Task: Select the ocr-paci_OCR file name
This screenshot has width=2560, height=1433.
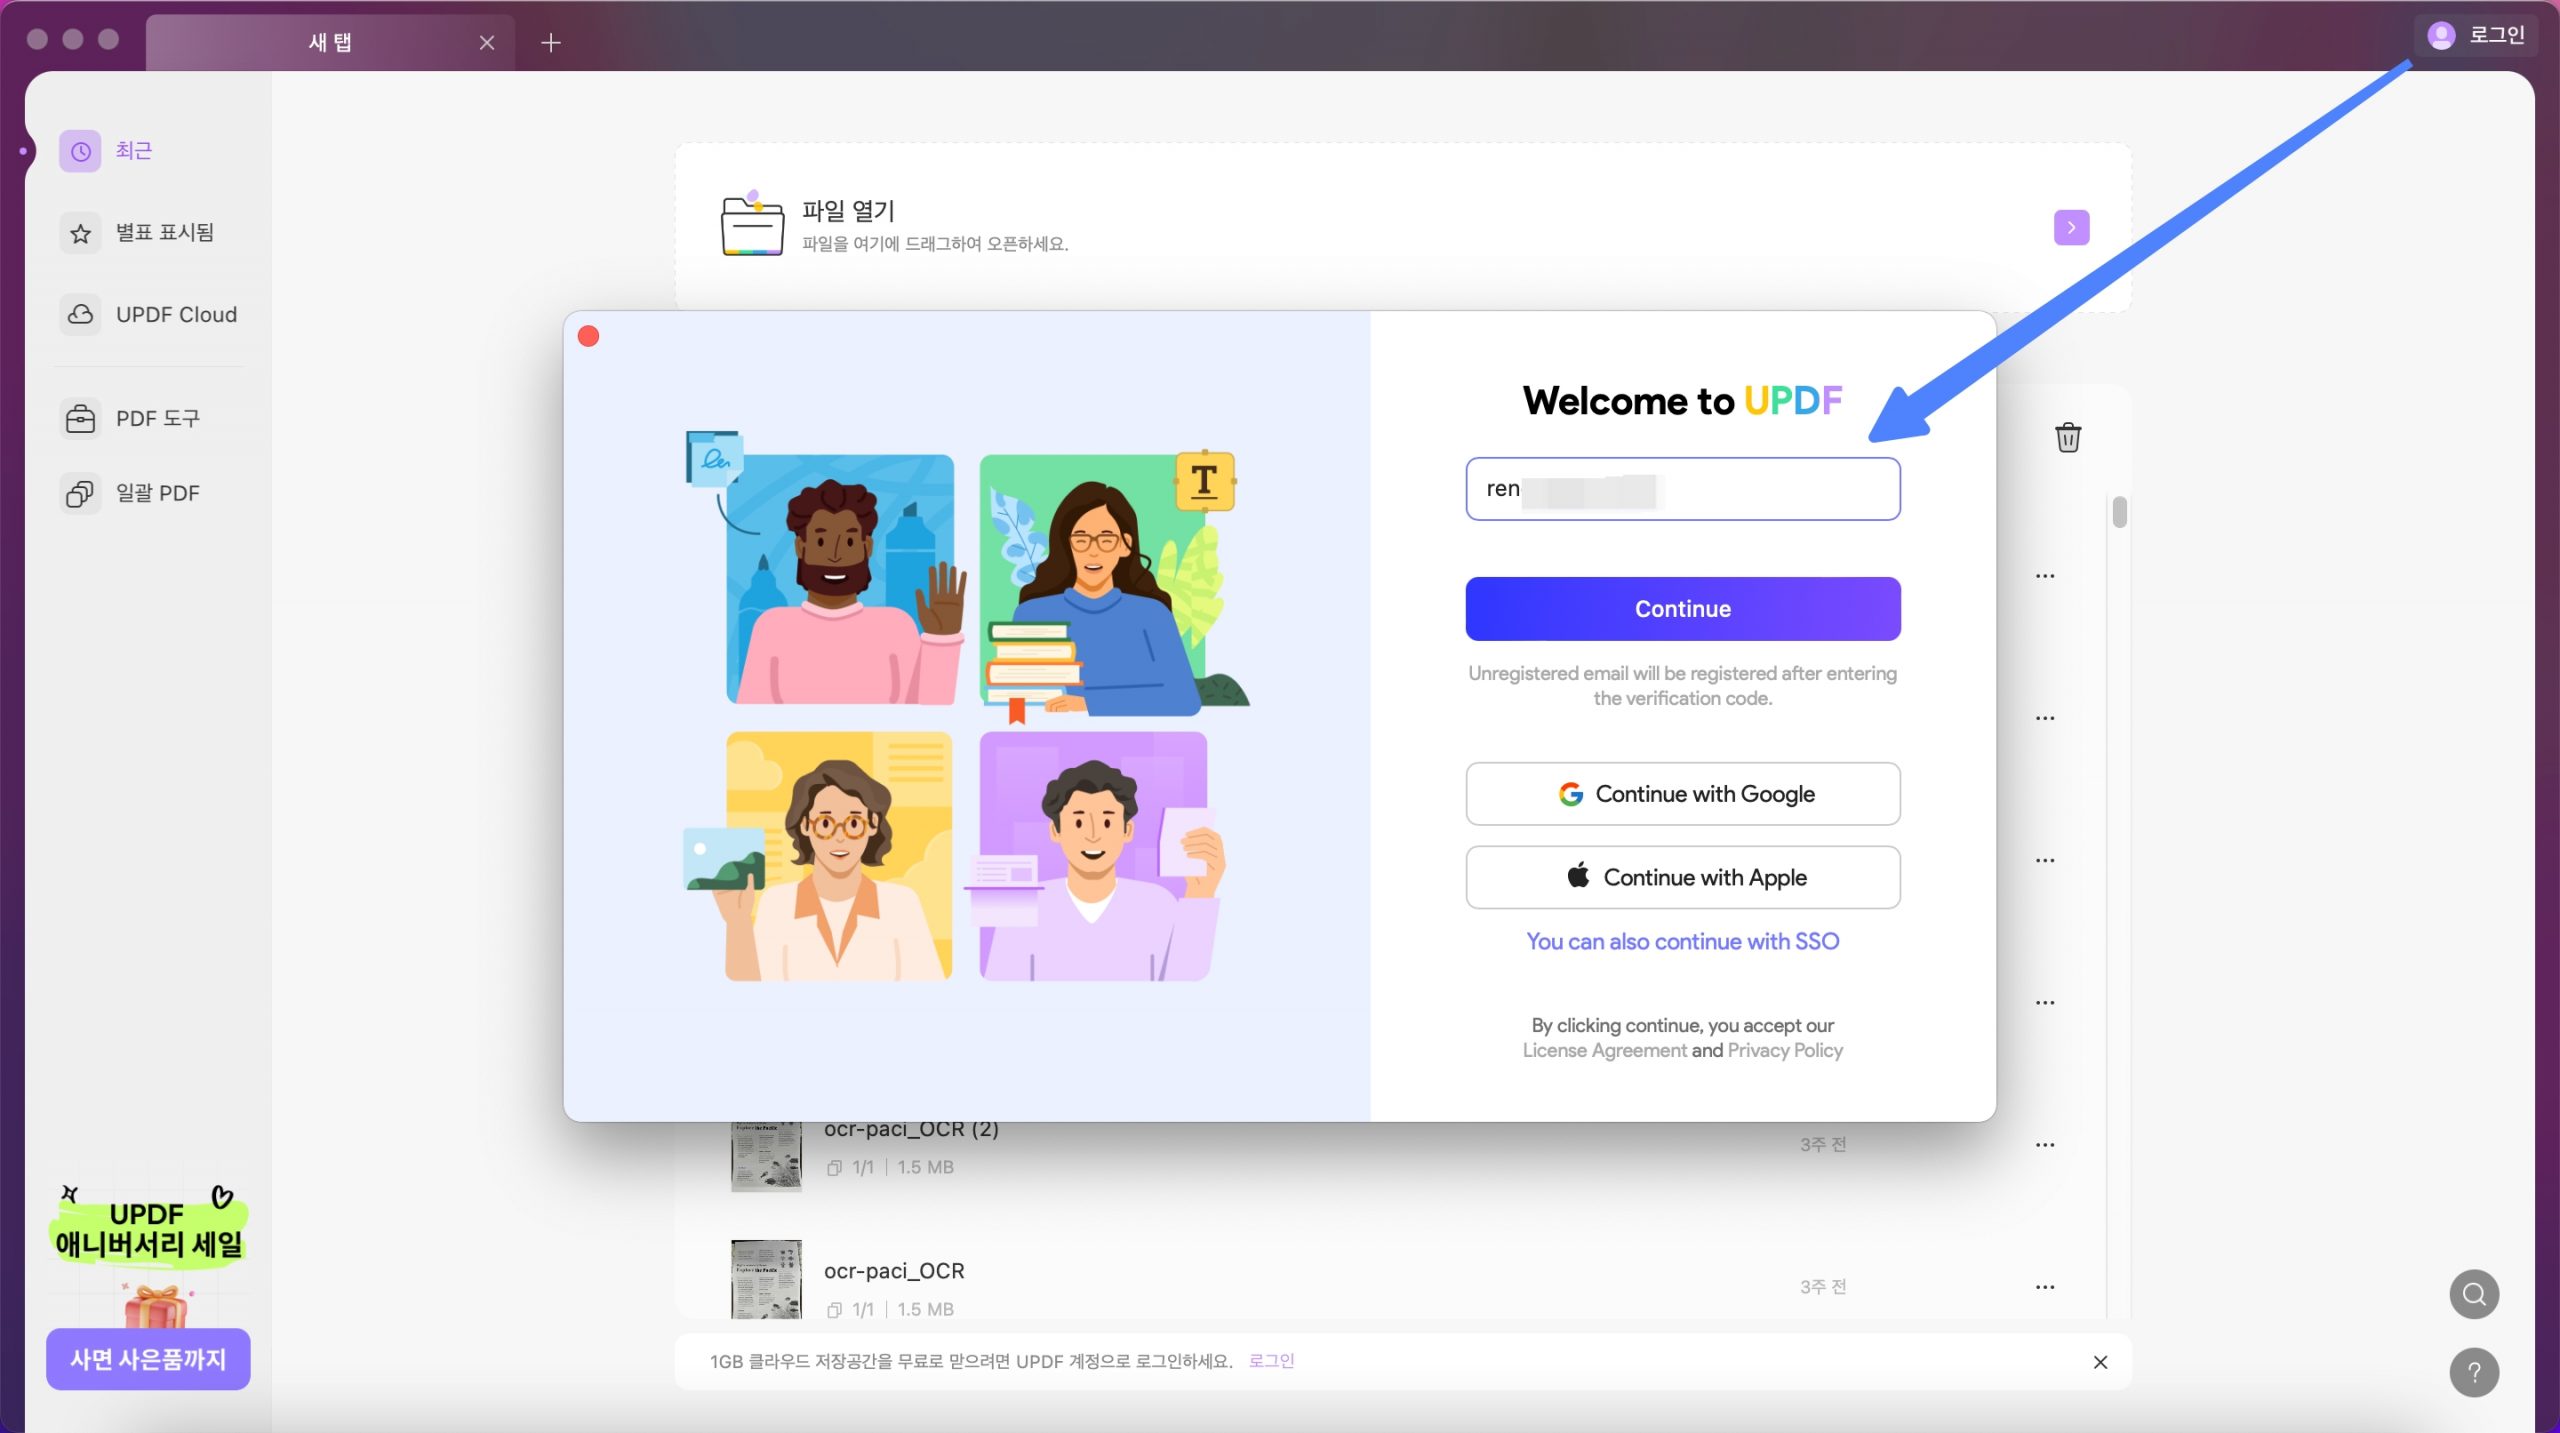Action: (894, 1271)
